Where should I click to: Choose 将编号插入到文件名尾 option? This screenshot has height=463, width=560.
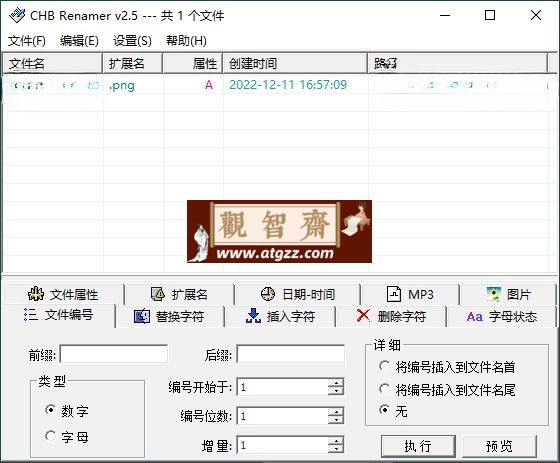384,389
